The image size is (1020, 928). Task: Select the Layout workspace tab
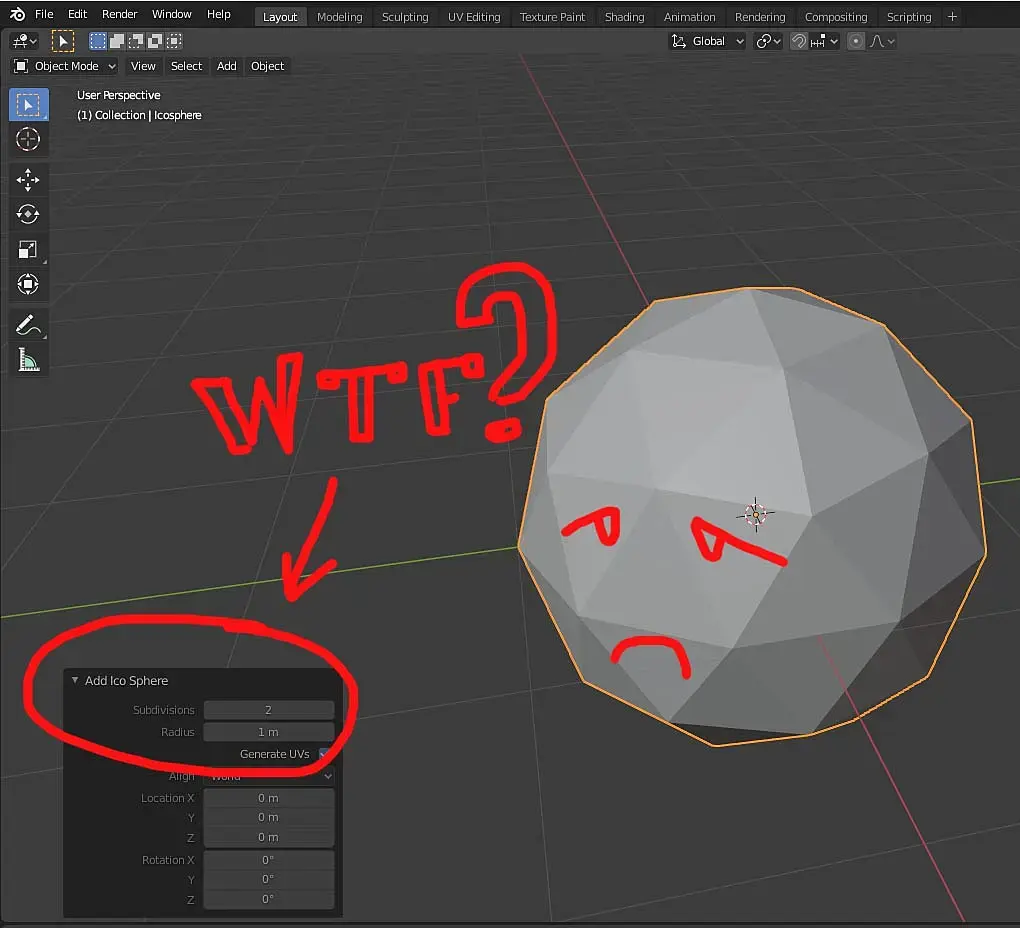[x=280, y=17]
